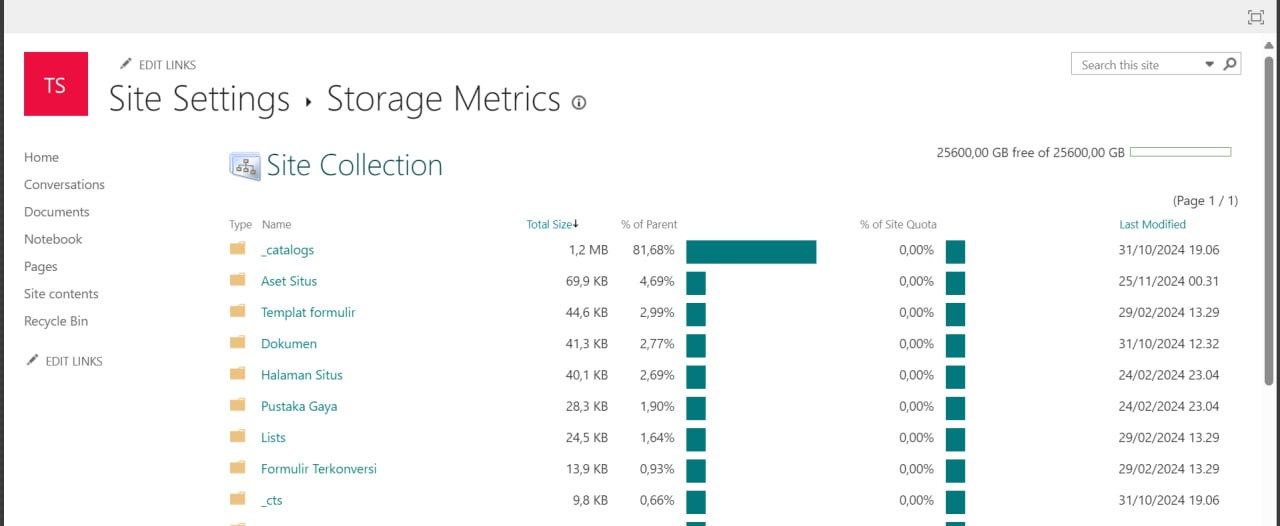Image resolution: width=1280 pixels, height=526 pixels.
Task: Click the TS site logo tile
Action: tap(55, 84)
